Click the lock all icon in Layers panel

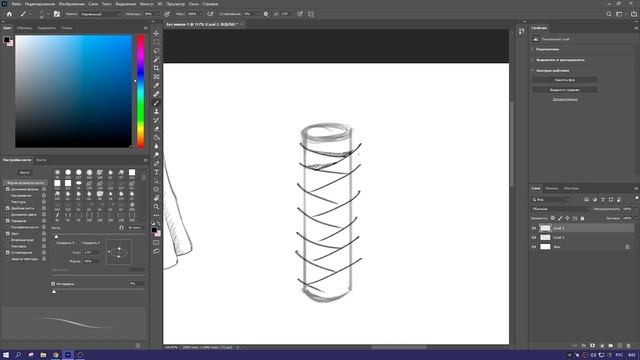(582, 218)
